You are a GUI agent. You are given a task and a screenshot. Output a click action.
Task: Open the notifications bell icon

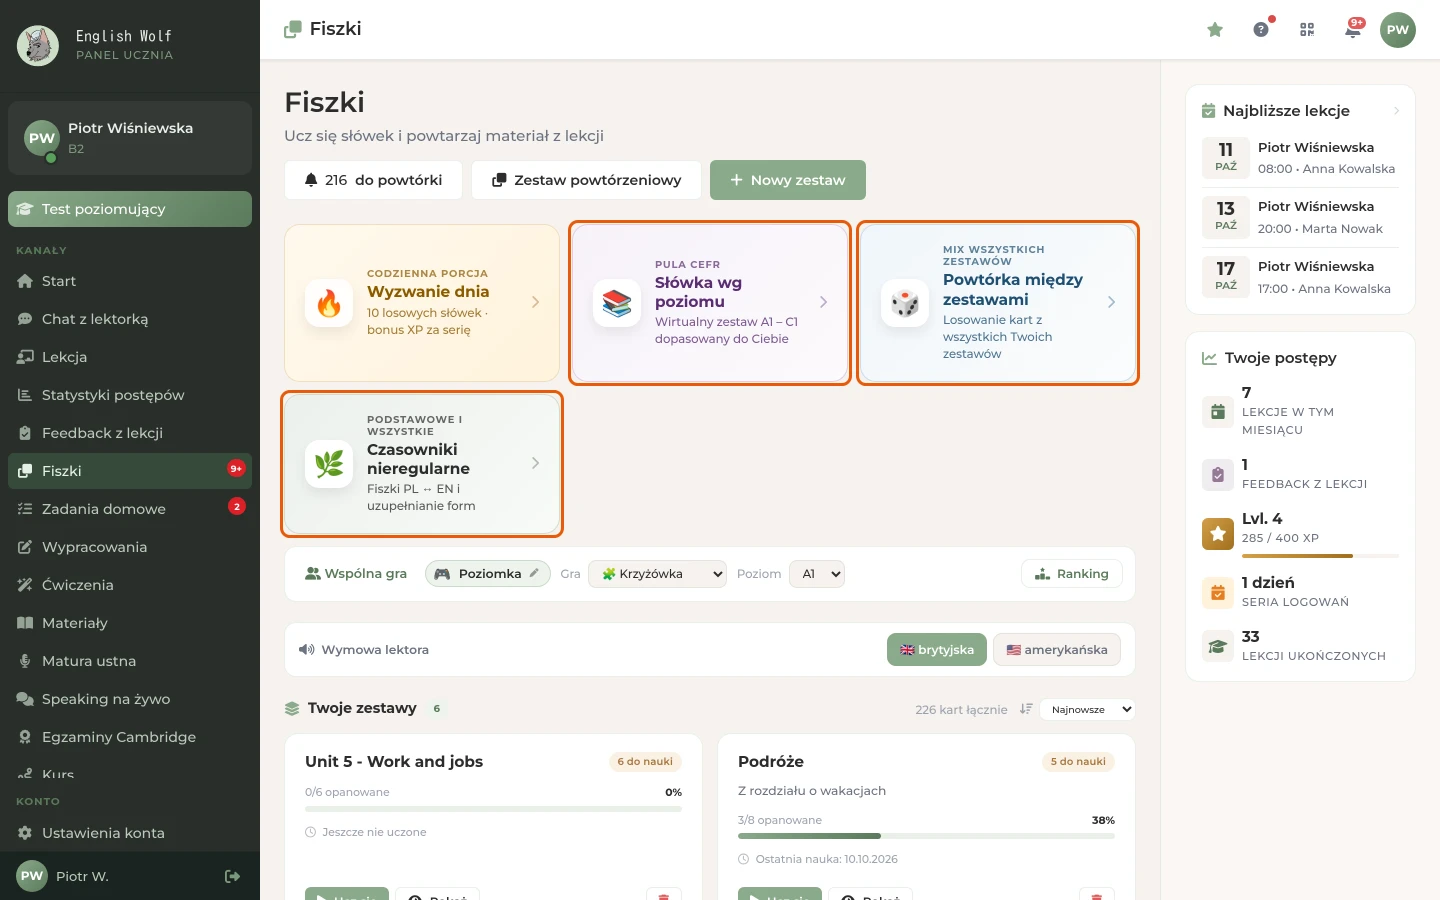tap(1353, 30)
